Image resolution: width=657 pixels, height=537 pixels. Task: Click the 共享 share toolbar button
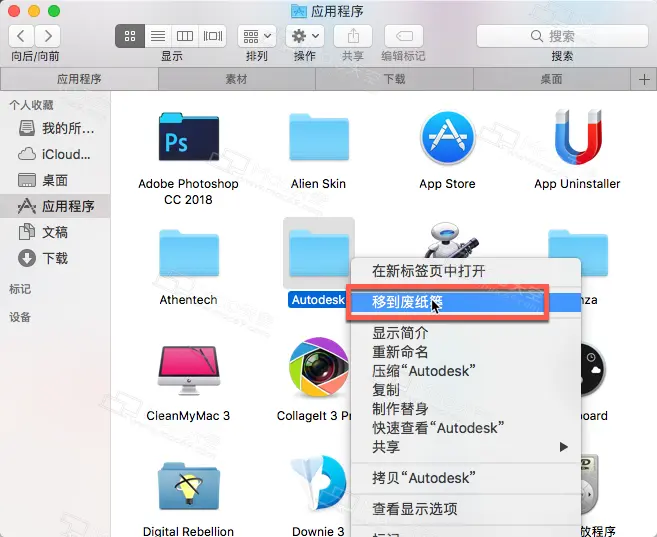tap(353, 36)
